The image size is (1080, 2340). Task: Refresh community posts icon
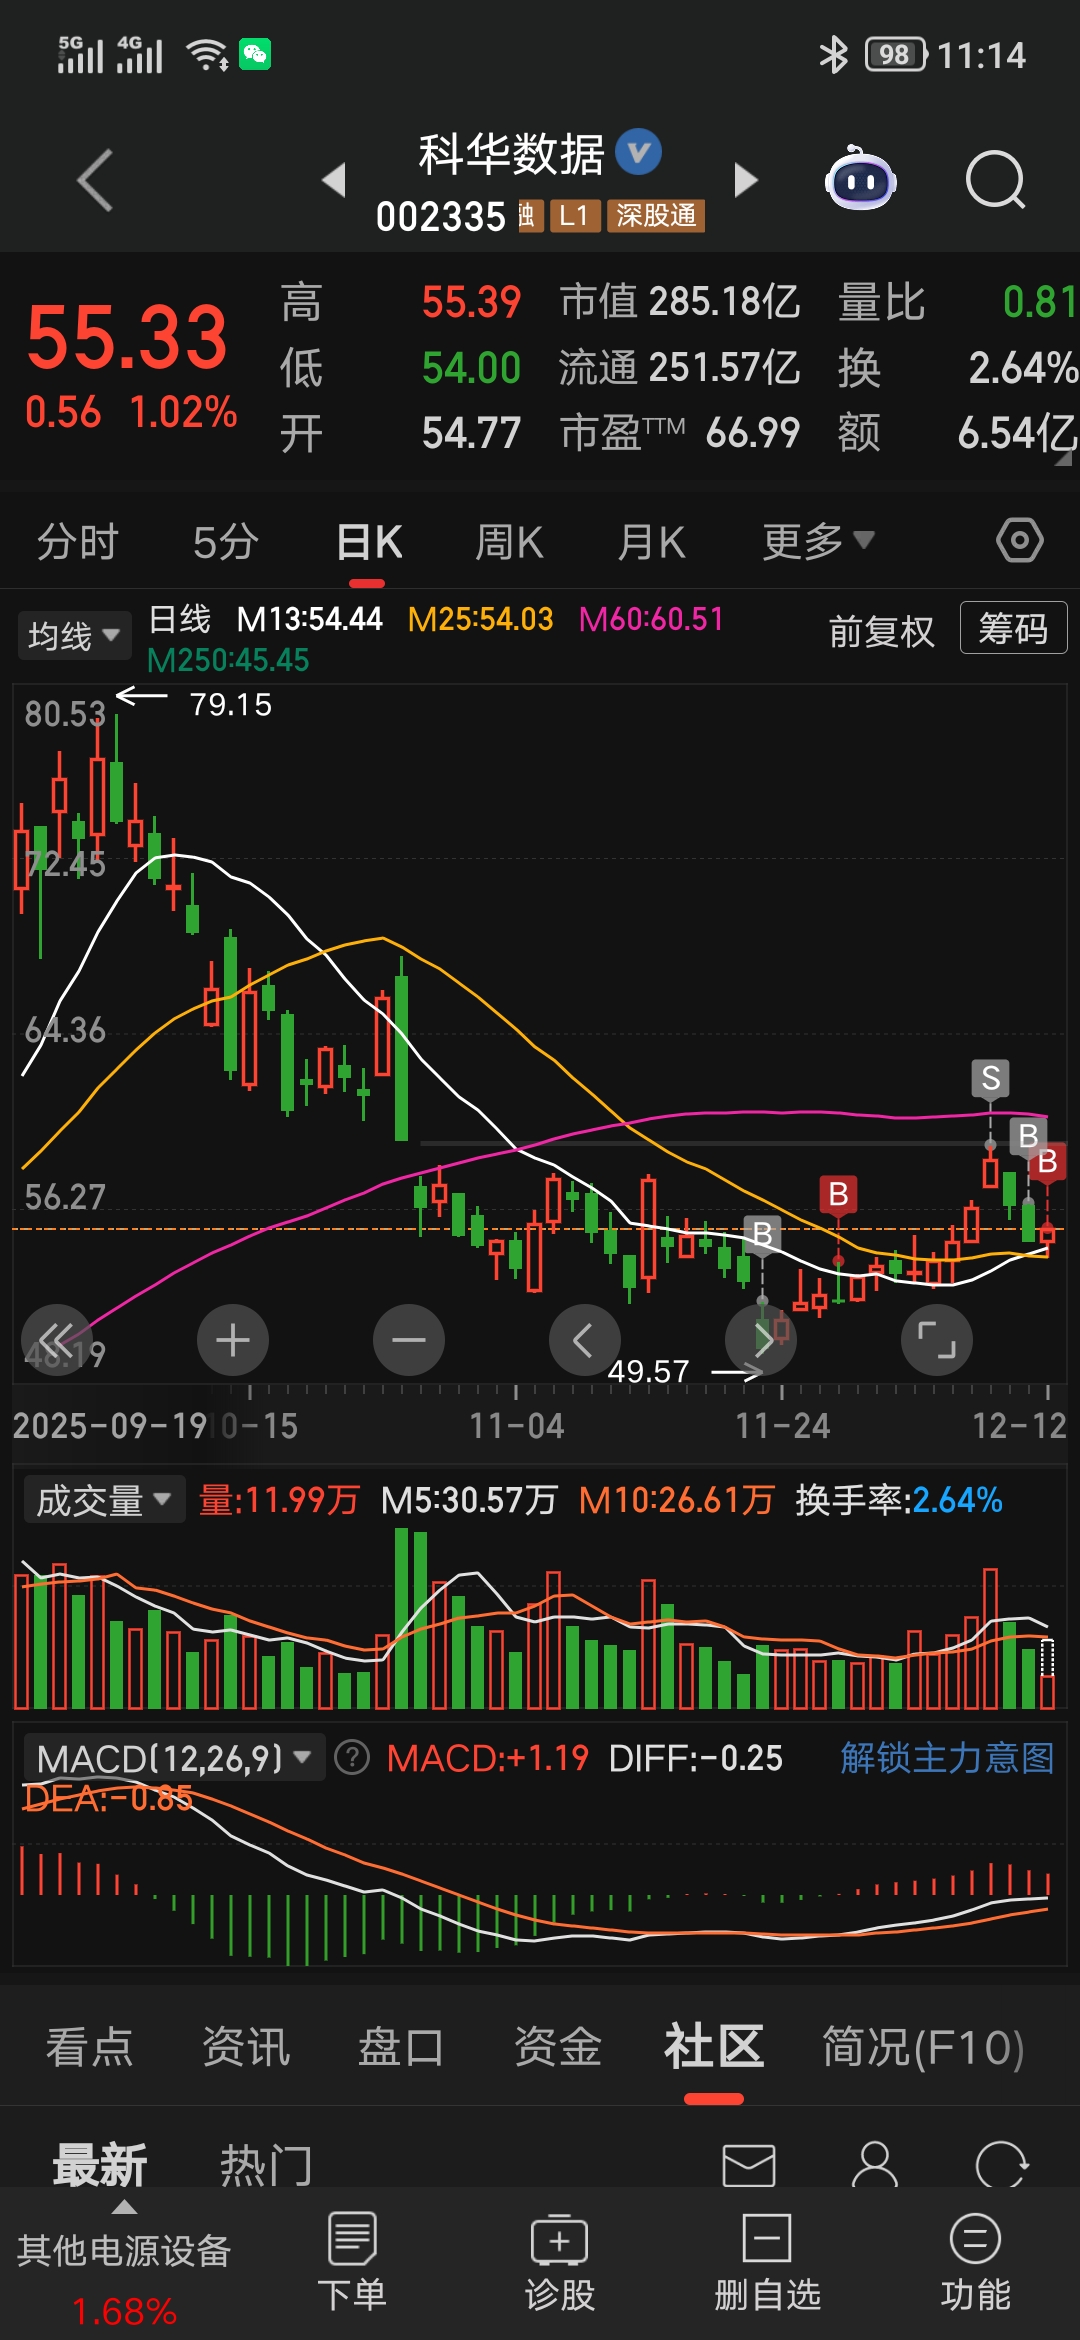tap(1001, 2165)
